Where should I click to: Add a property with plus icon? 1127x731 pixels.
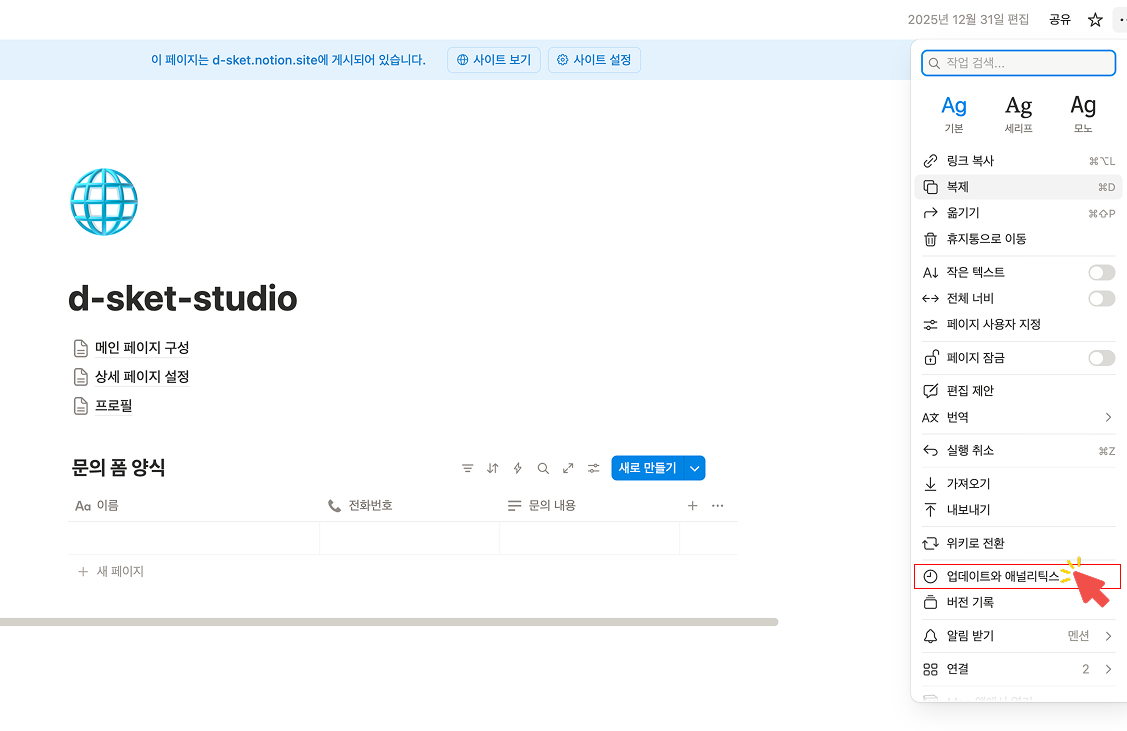(x=692, y=506)
